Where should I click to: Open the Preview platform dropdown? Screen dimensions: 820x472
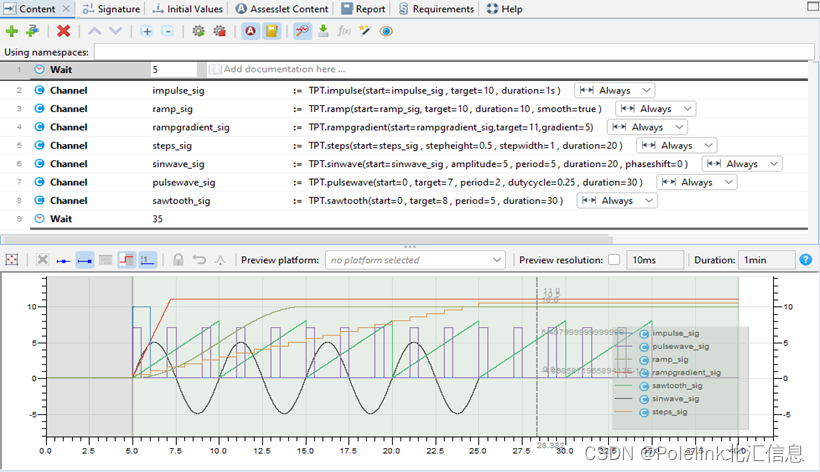pyautogui.click(x=415, y=260)
